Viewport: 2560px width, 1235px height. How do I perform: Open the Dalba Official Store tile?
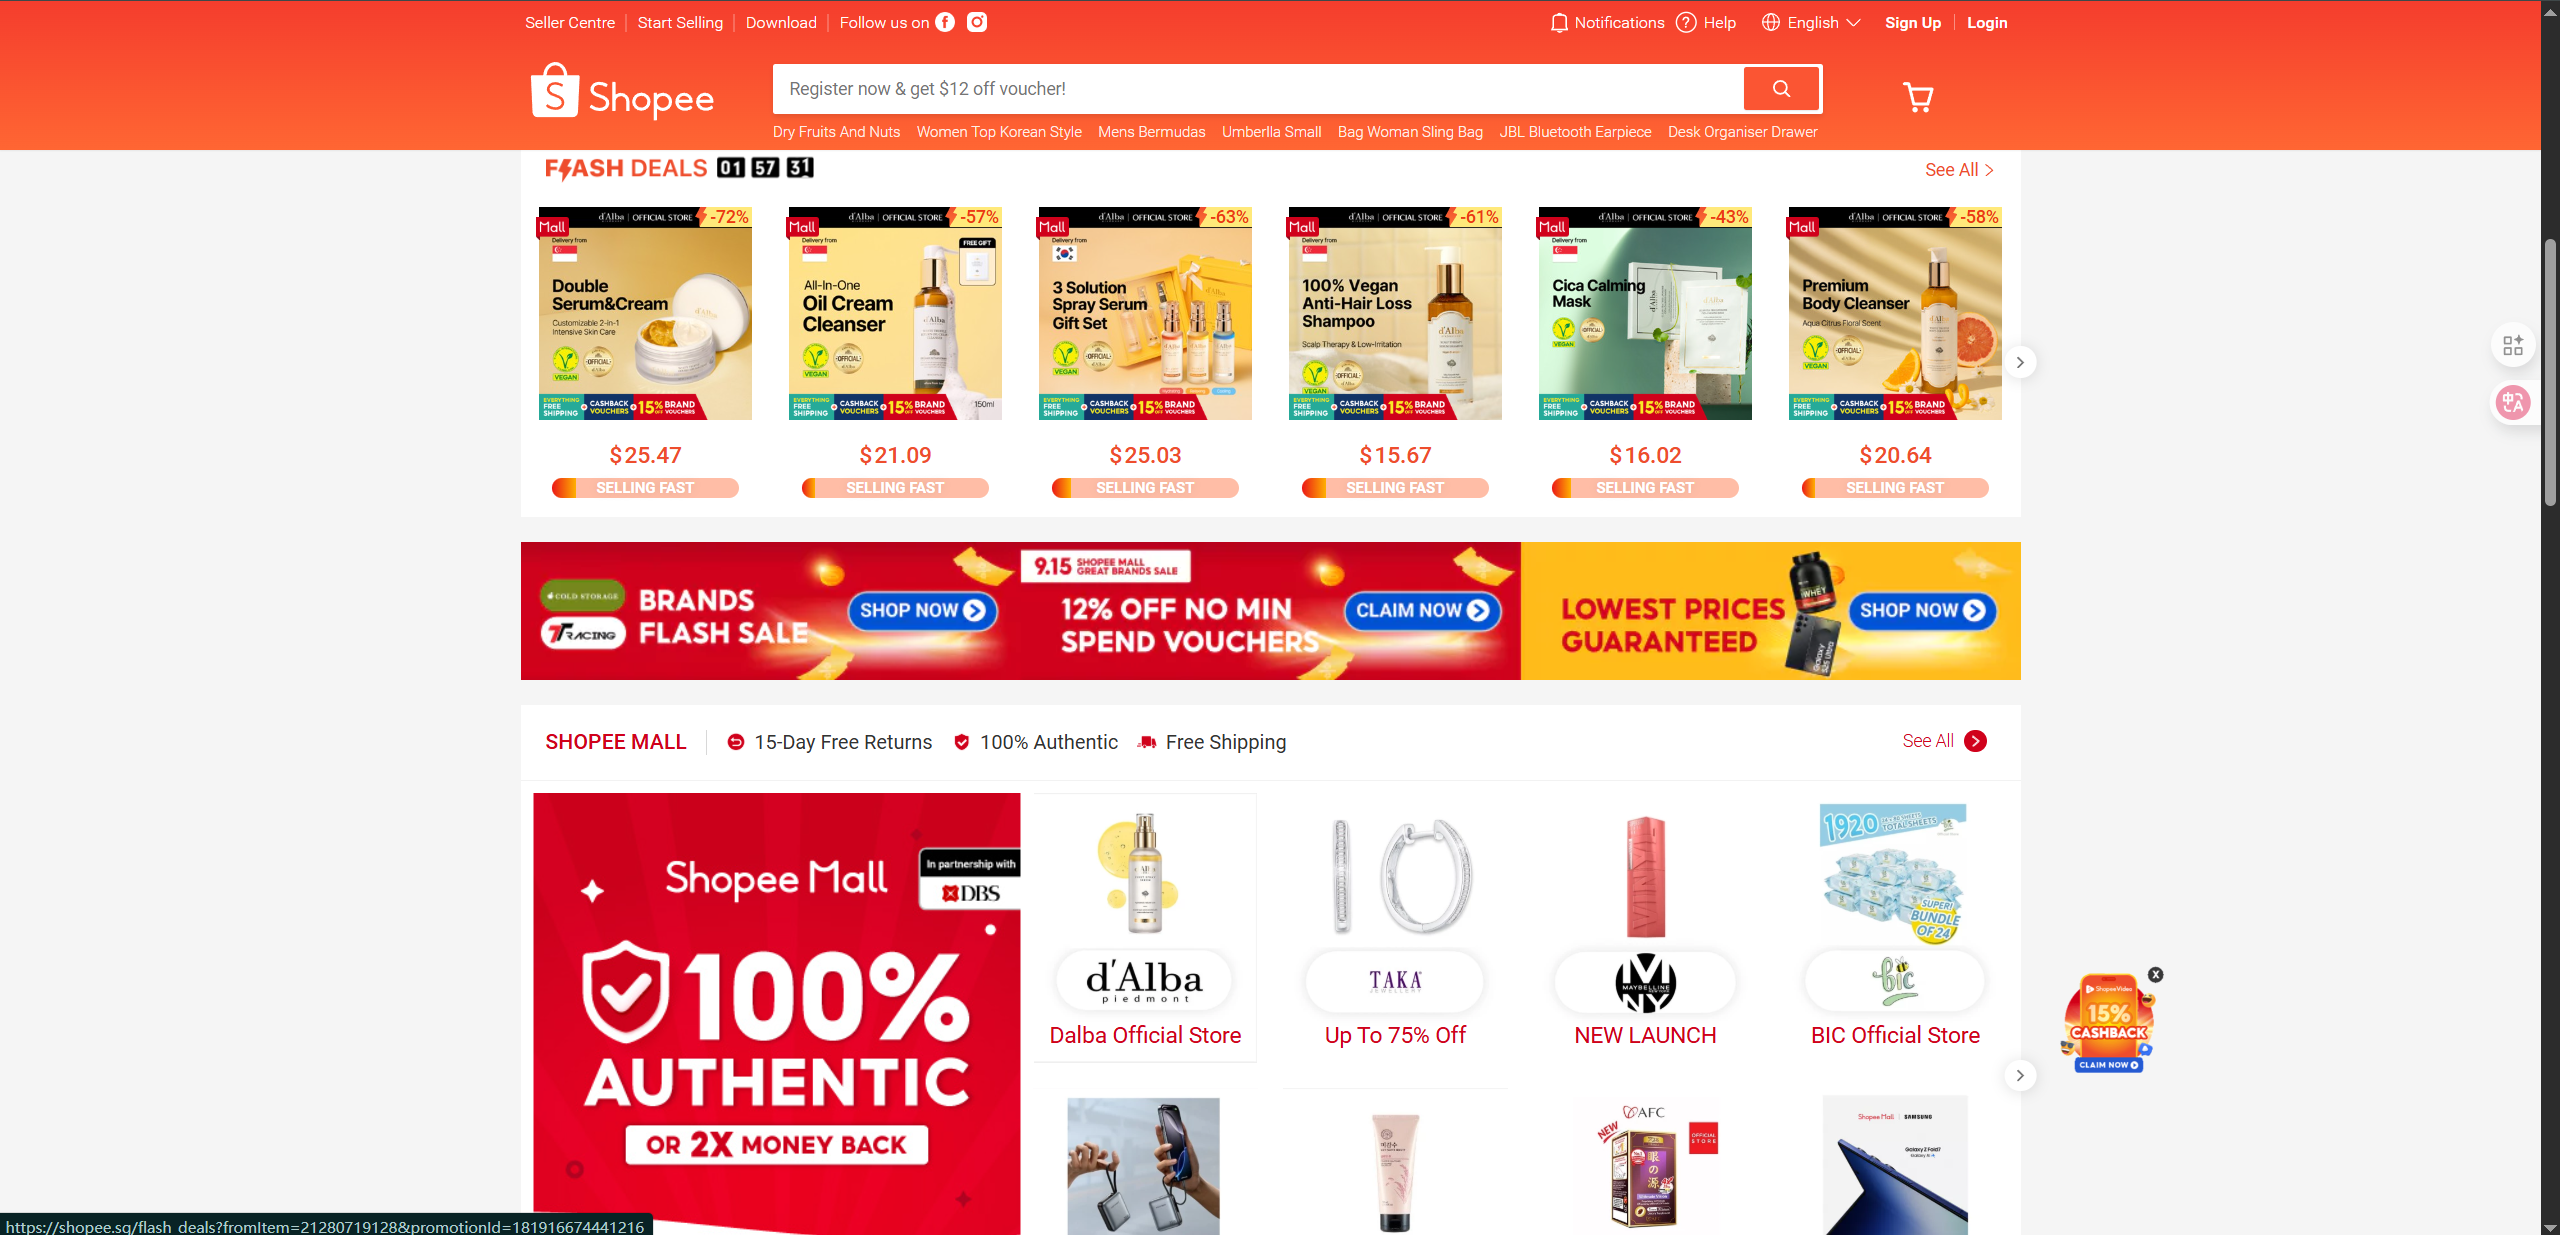(1145, 927)
